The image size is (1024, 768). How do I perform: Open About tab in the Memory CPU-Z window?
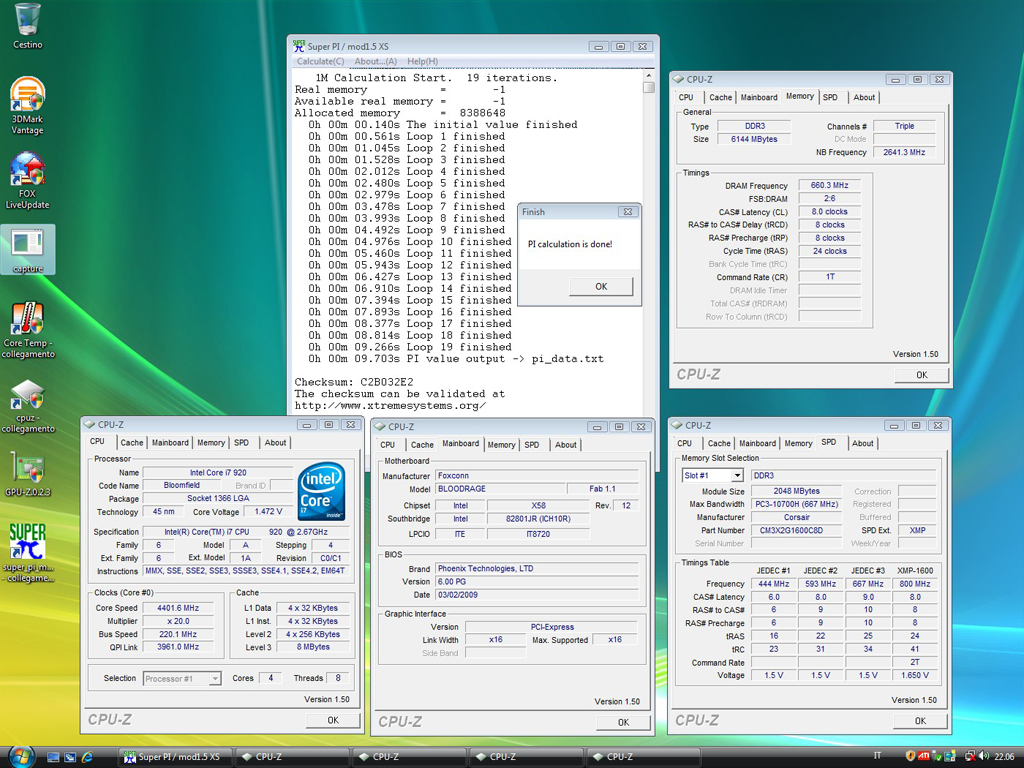coord(864,97)
